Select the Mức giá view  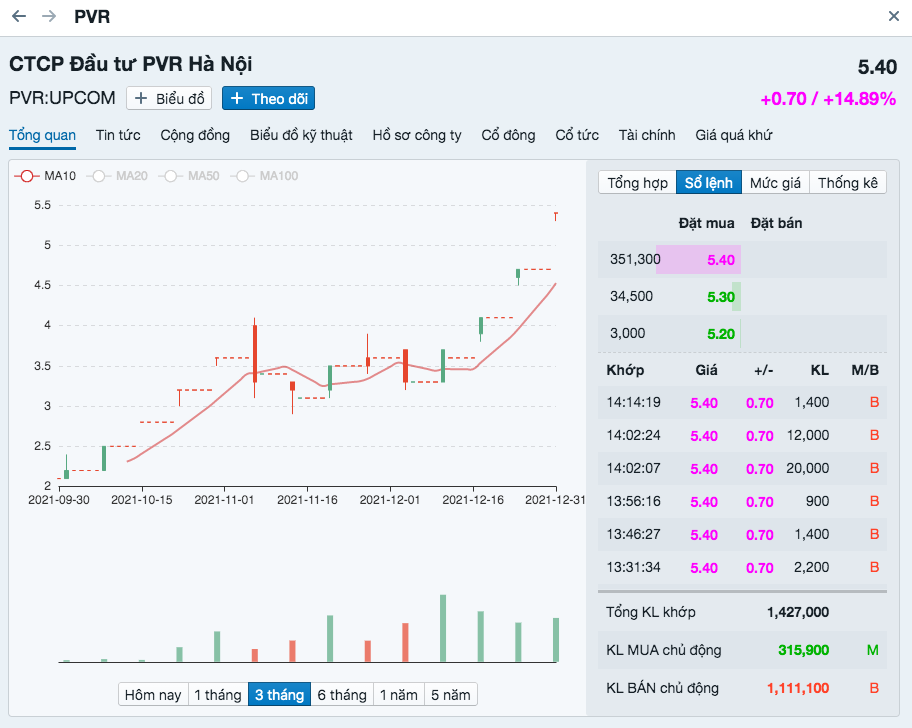click(775, 183)
